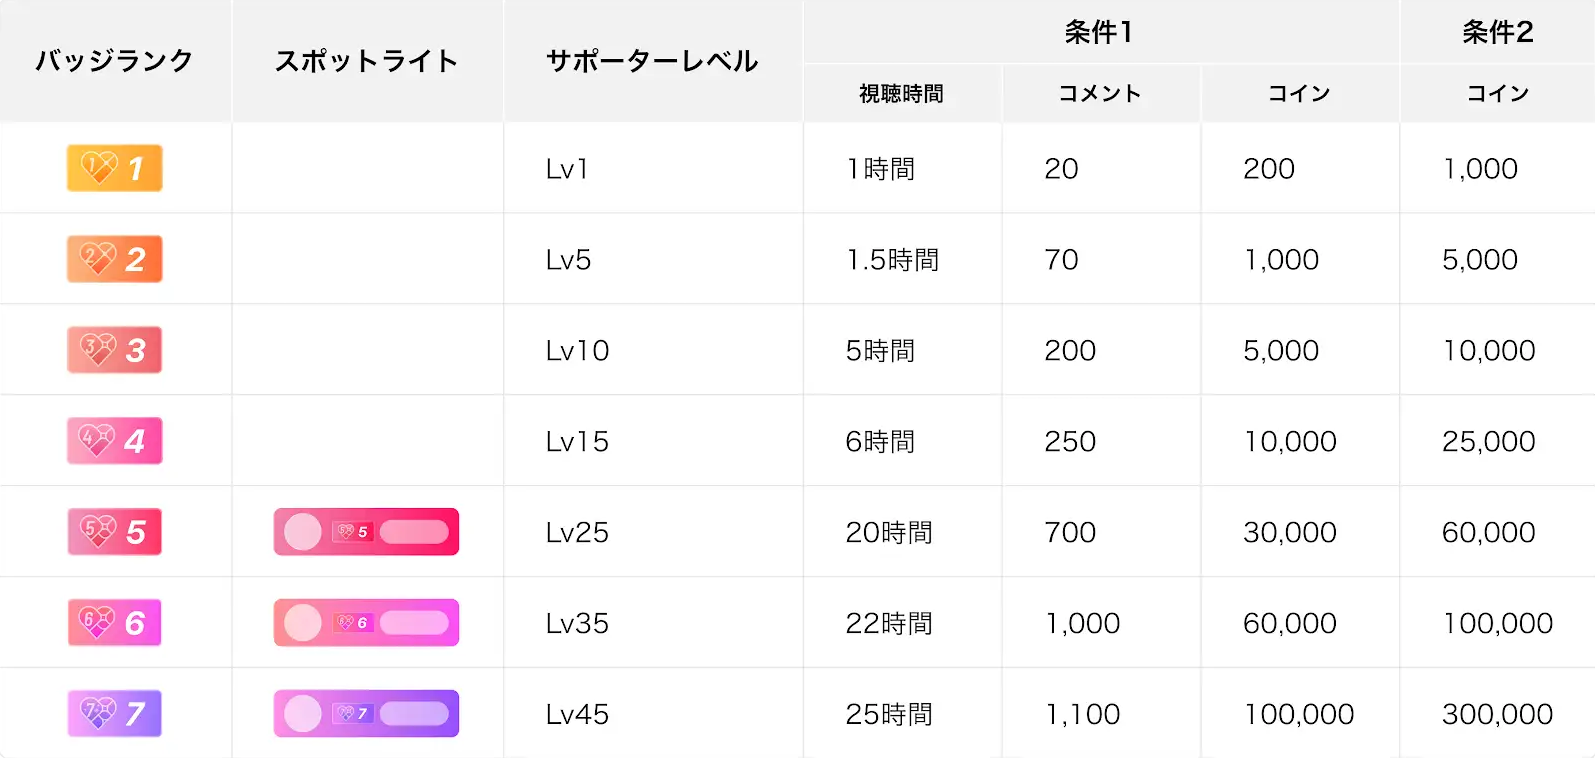Click the バッジランク column header
This screenshot has width=1595, height=758.
point(114,61)
